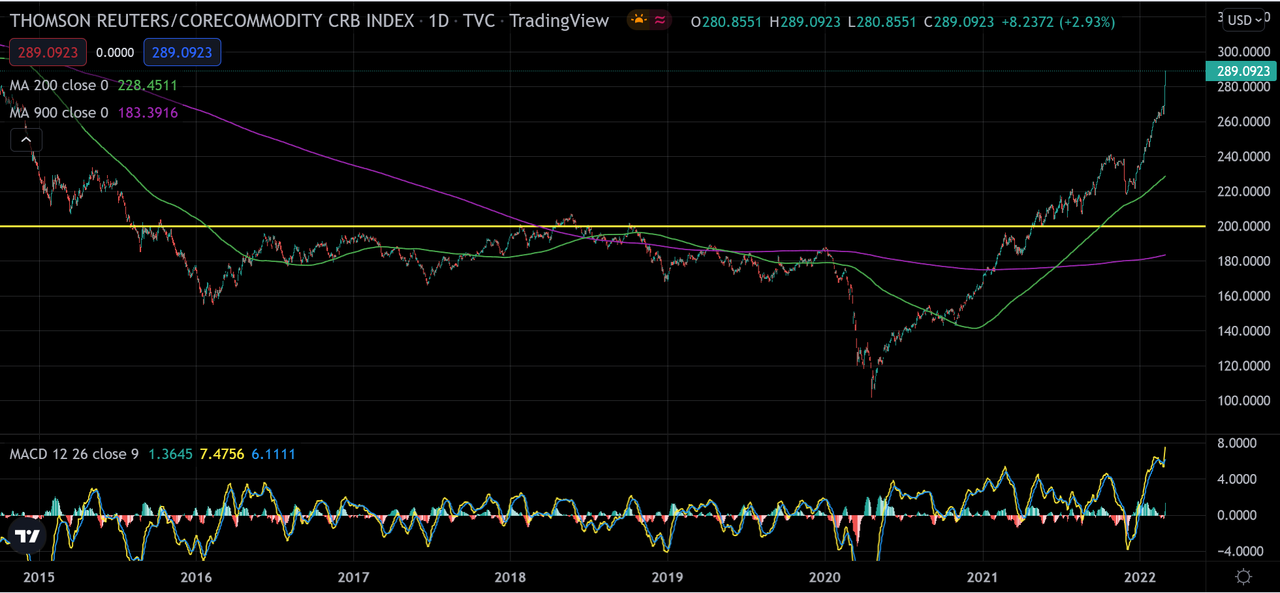The width and height of the screenshot is (1280, 593).
Task: Click the MA 200 value 228.4511
Action: pos(147,86)
